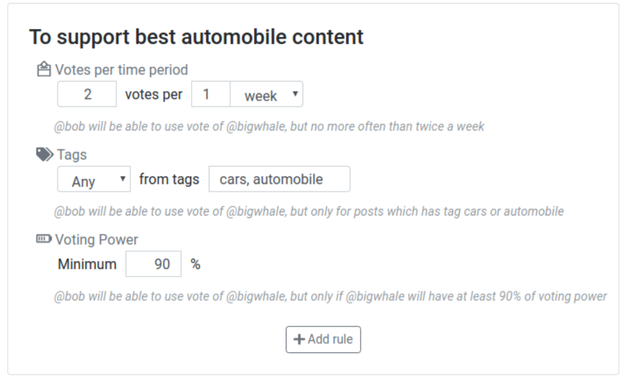This screenshot has width=628, height=380.
Task: Click the twice a week hint text
Action: click(x=269, y=127)
